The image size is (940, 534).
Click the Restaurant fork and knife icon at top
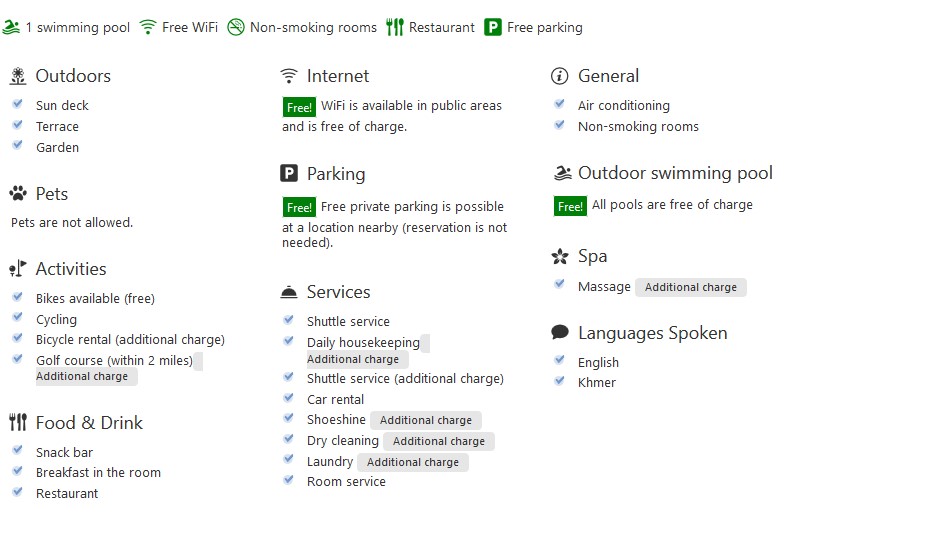click(394, 27)
